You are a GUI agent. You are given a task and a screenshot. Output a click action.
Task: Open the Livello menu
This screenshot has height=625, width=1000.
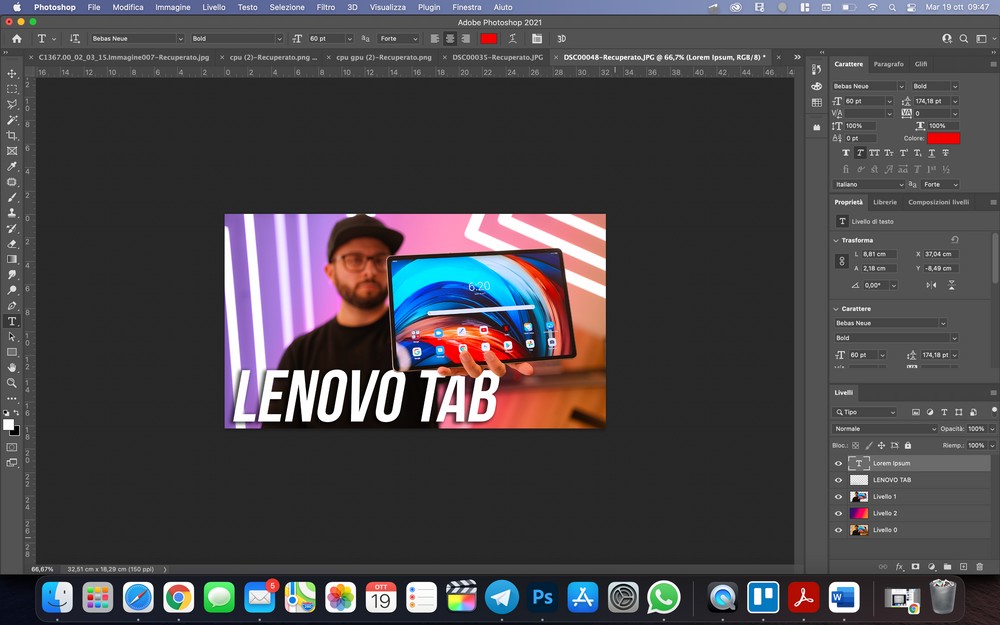pos(214,7)
